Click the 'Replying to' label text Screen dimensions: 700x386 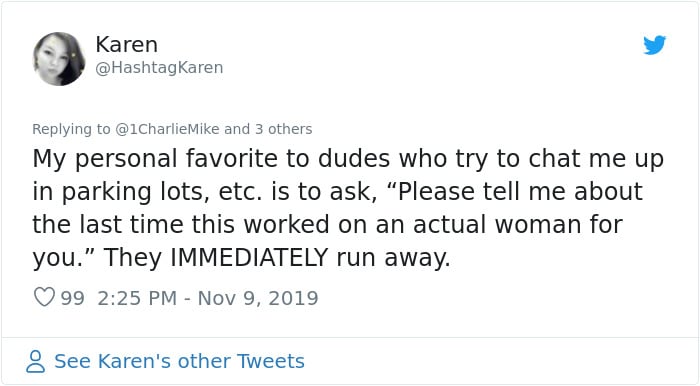(71, 129)
